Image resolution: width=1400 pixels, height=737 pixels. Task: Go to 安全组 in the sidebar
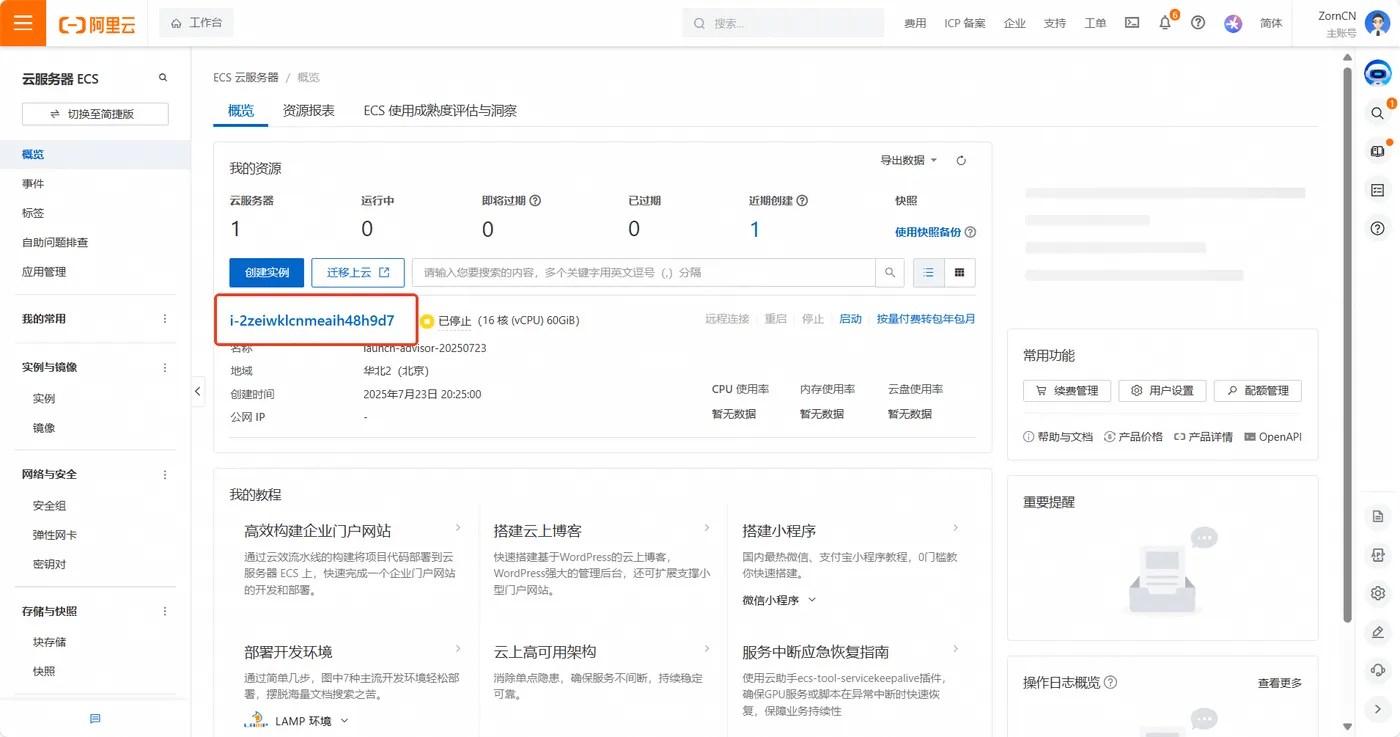(49, 506)
